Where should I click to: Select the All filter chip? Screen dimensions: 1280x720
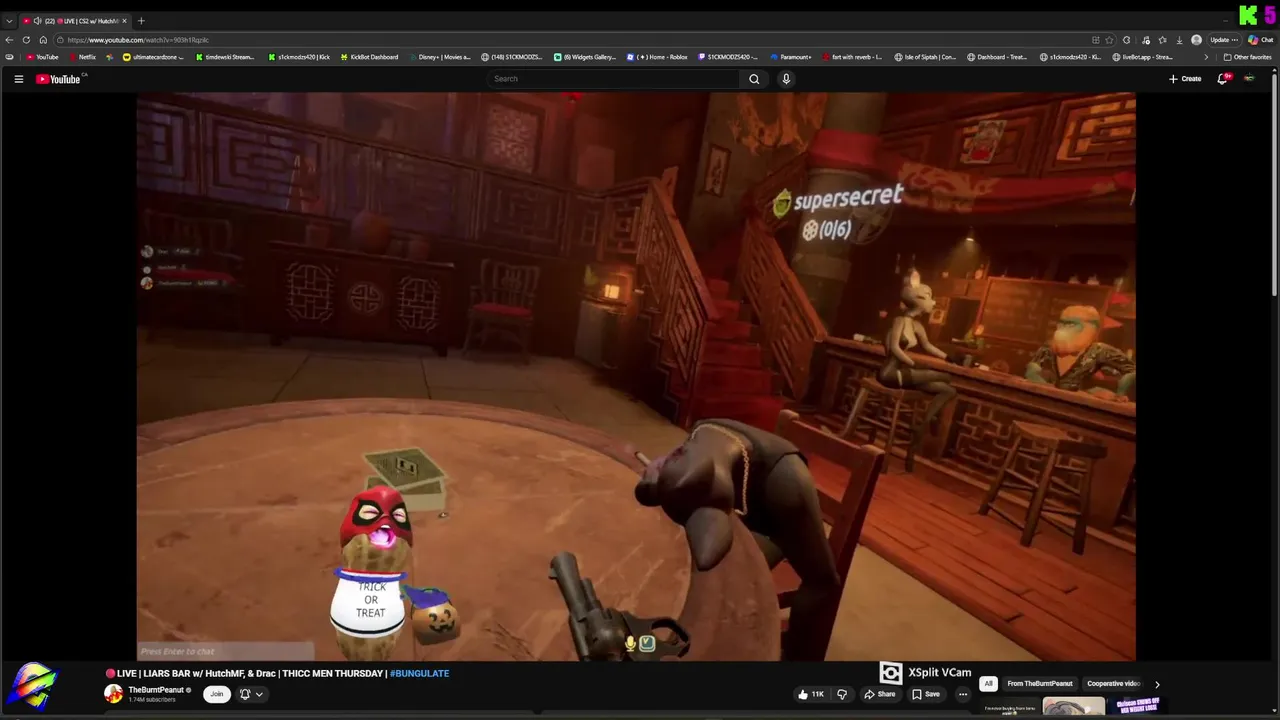pyautogui.click(x=988, y=684)
